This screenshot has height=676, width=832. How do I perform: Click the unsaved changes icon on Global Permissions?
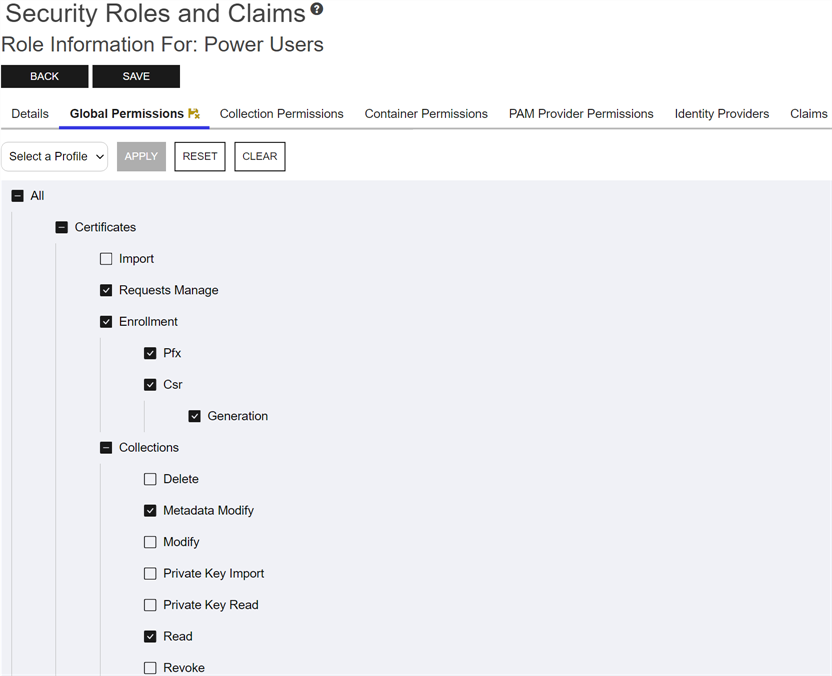(194, 114)
